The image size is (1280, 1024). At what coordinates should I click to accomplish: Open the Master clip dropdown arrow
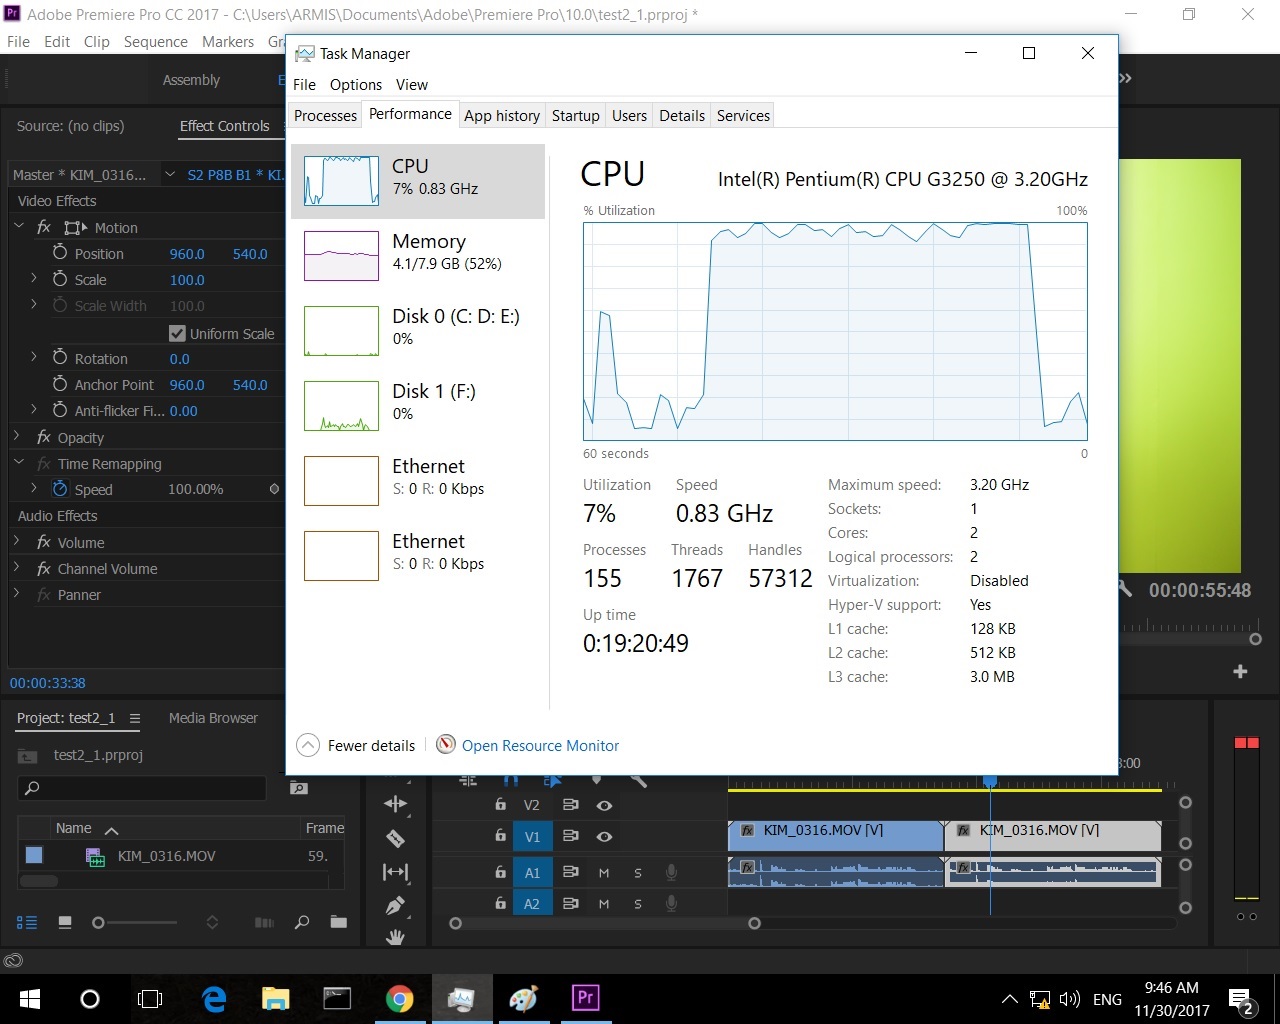pyautogui.click(x=170, y=174)
